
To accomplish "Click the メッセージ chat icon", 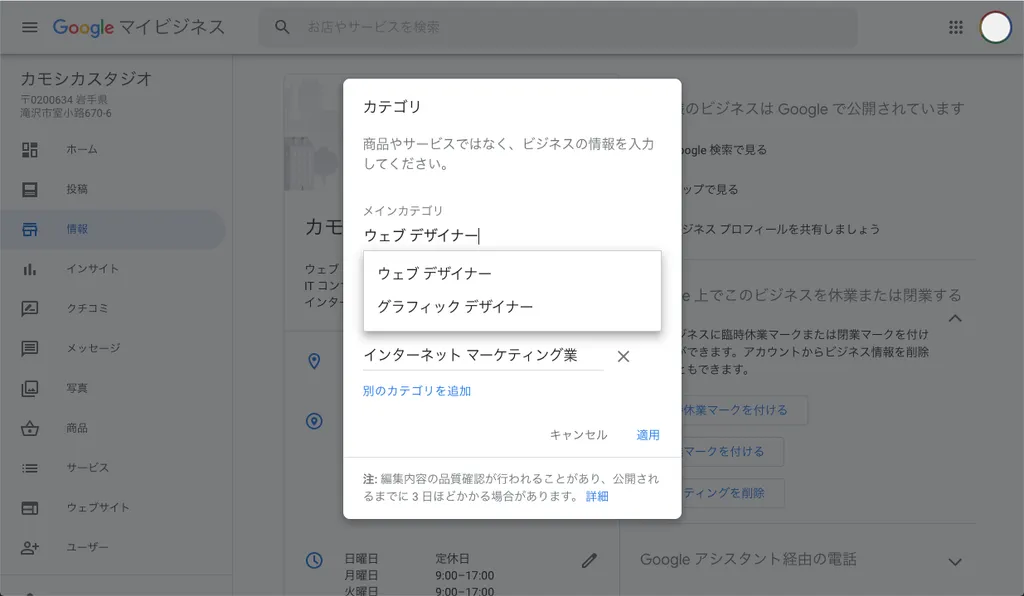I will [29, 349].
